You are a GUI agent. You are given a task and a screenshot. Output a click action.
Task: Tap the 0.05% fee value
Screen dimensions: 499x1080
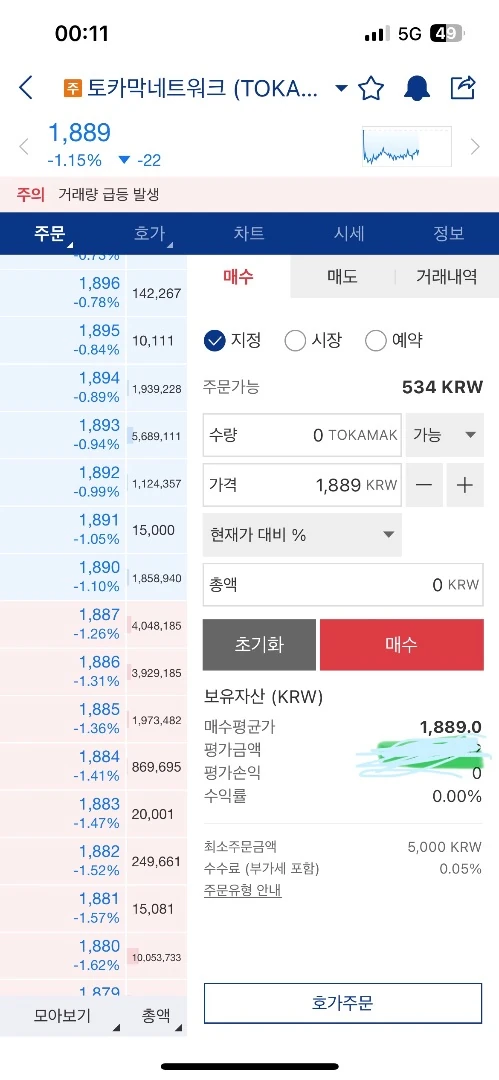460,869
